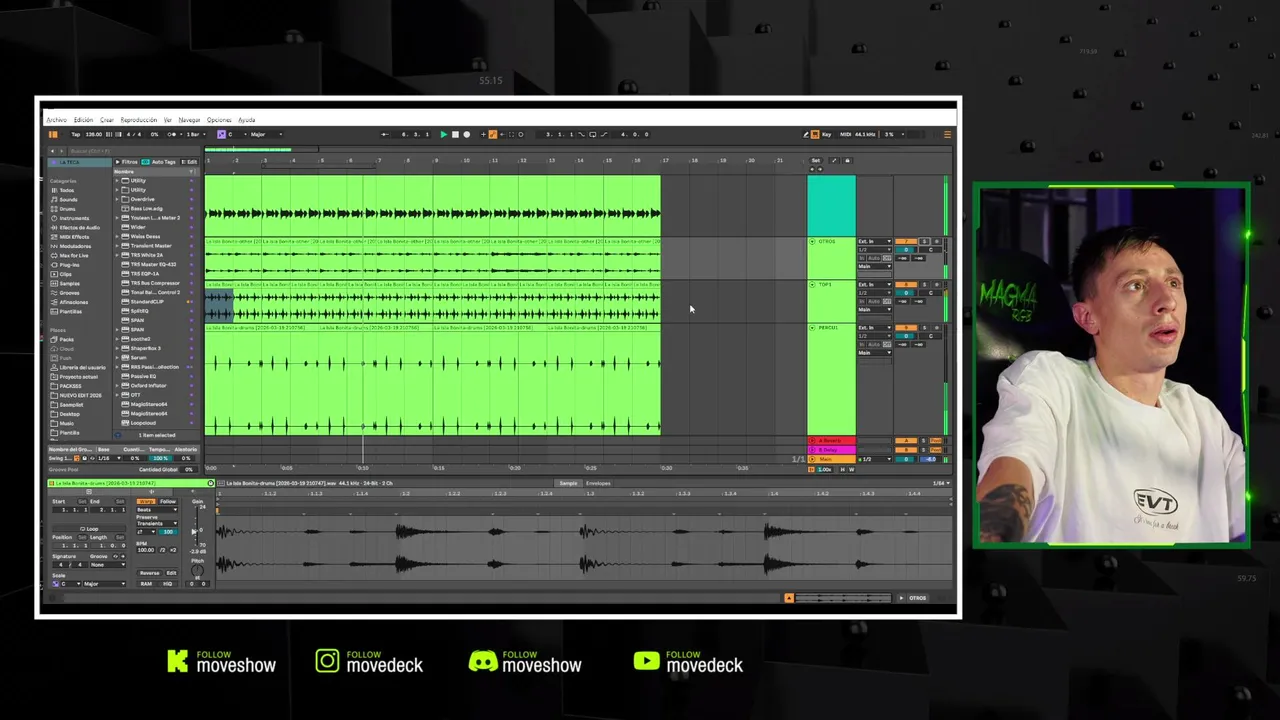Image resolution: width=1280 pixels, height=720 pixels.
Task: Click the lock envelopes icon
Action: pos(847,160)
